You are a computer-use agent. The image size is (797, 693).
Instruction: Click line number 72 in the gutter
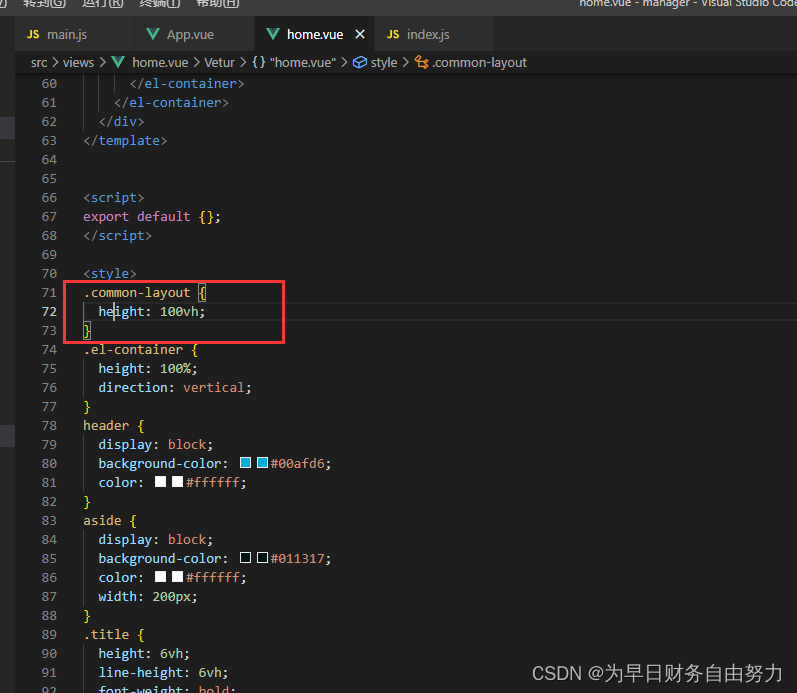tap(49, 312)
